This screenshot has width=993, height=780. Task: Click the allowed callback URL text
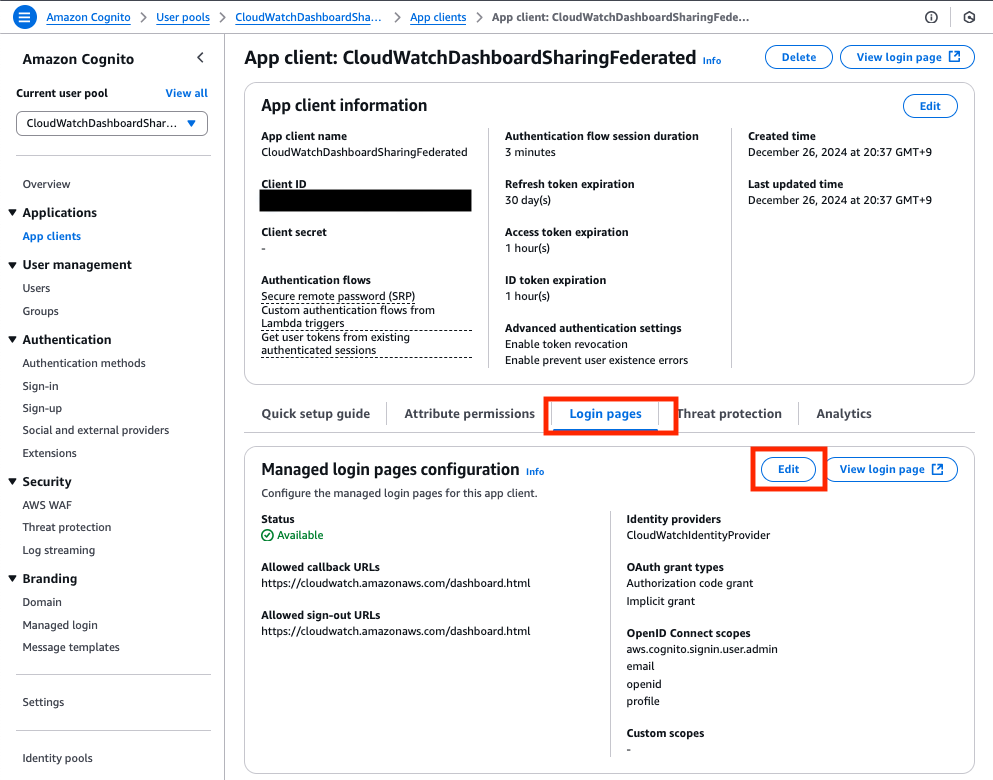click(x=395, y=583)
